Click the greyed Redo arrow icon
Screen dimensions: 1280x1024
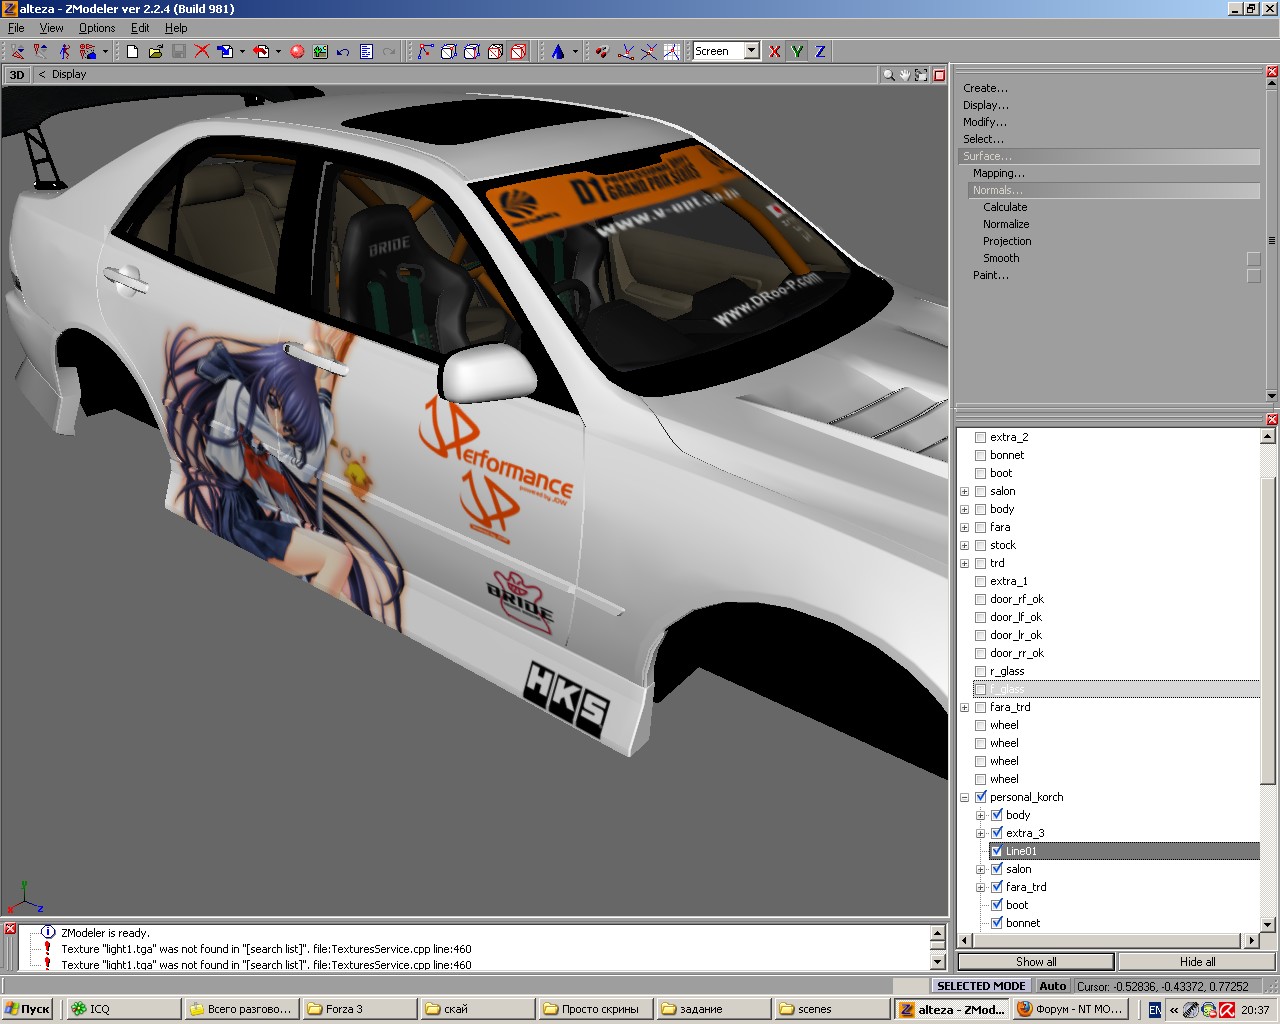(389, 51)
